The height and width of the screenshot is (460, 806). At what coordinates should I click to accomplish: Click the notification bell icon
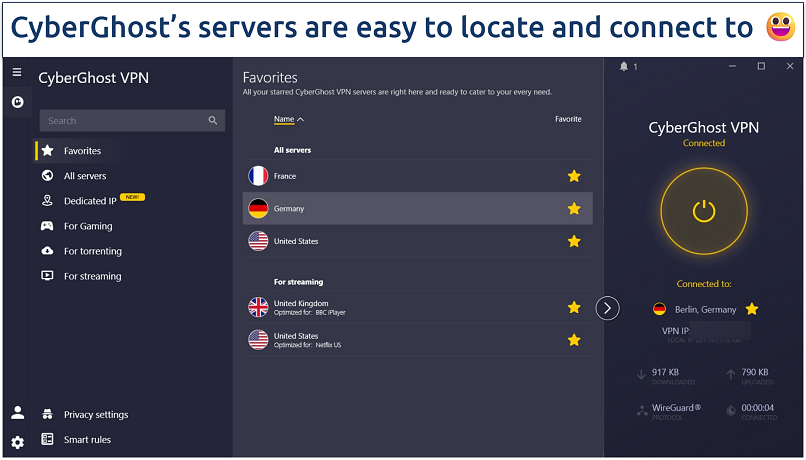[x=624, y=67]
